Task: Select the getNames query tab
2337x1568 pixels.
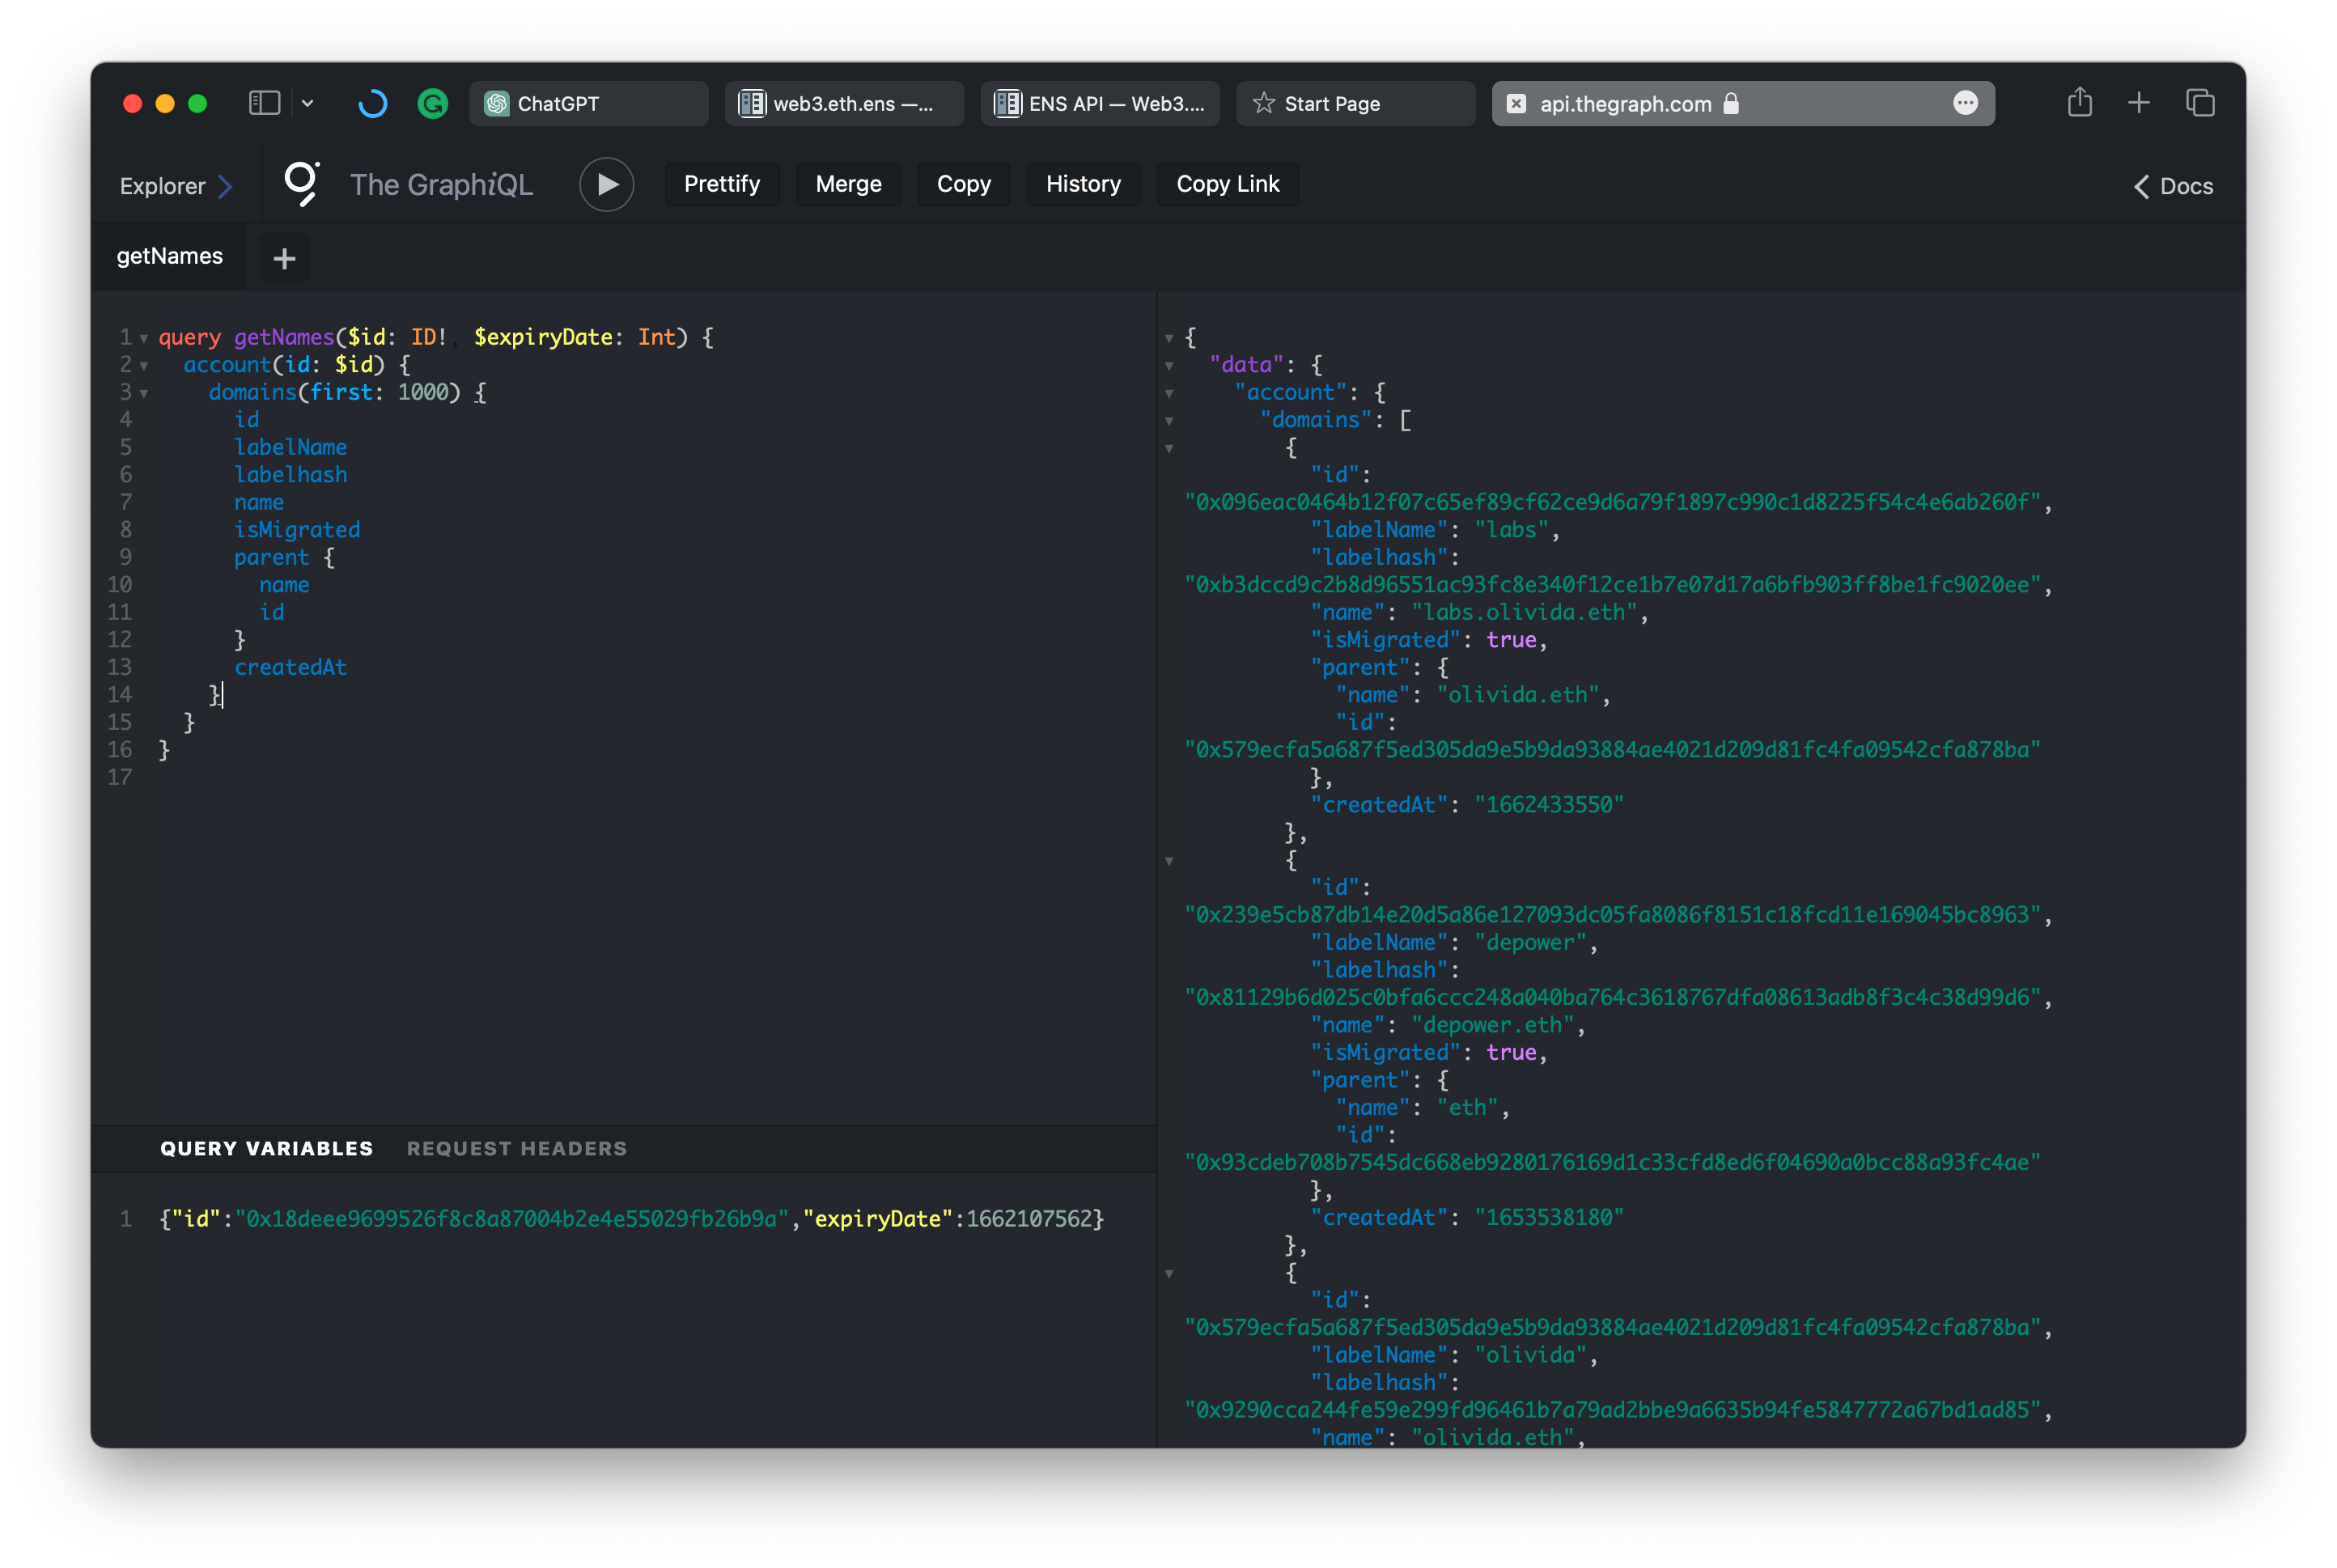Action: point(169,256)
